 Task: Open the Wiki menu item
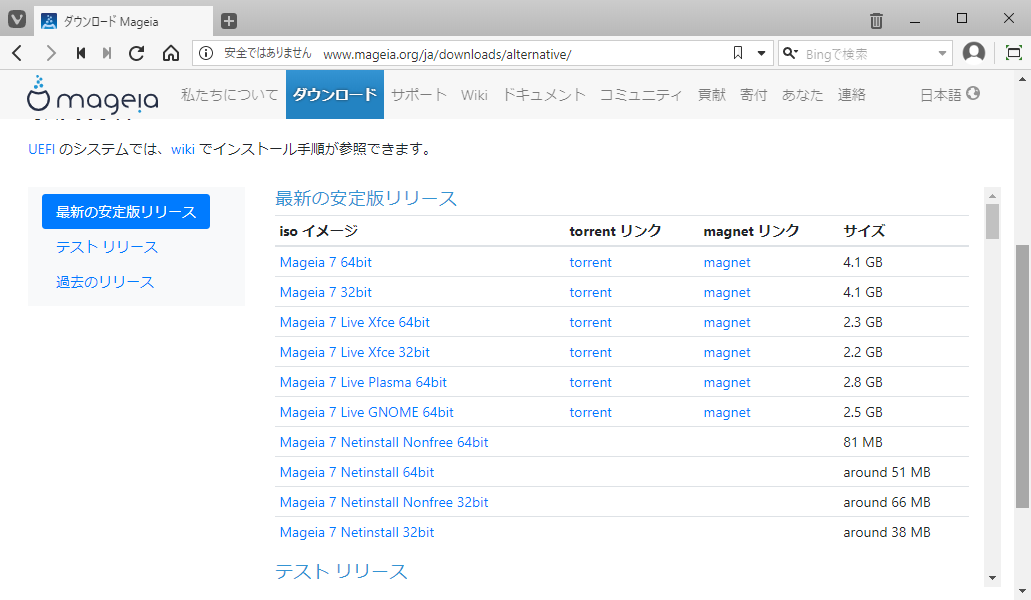474,95
